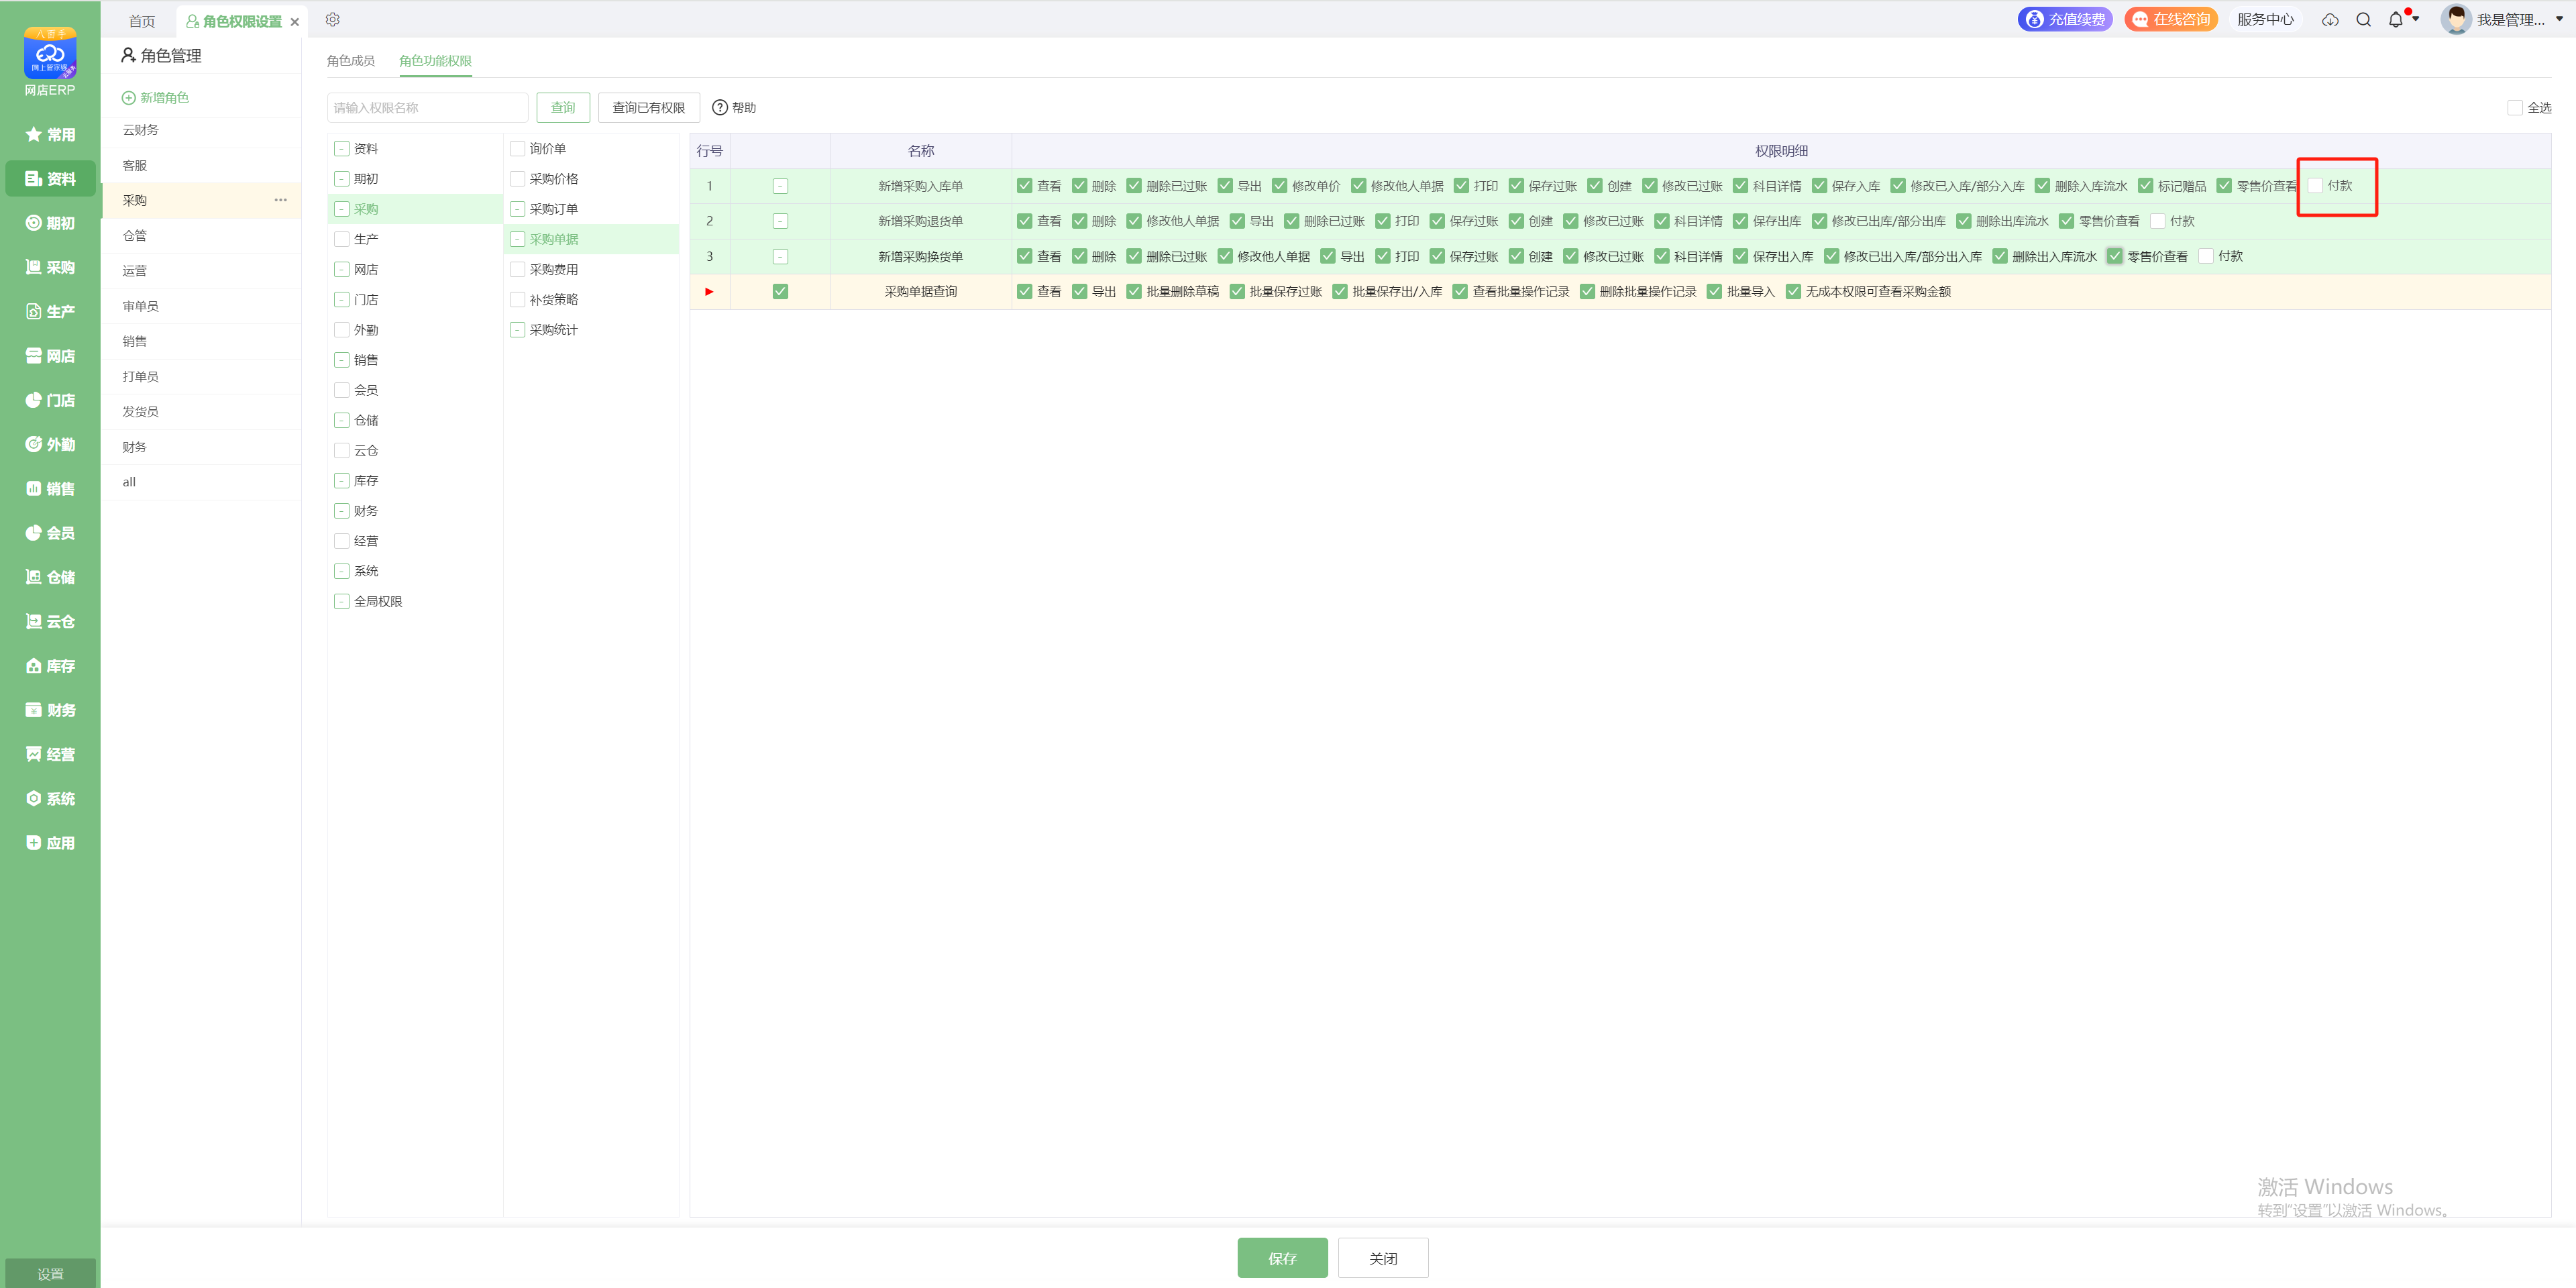Select the 资料 permission tree node
The height and width of the screenshot is (1288, 2576).
pos(366,148)
